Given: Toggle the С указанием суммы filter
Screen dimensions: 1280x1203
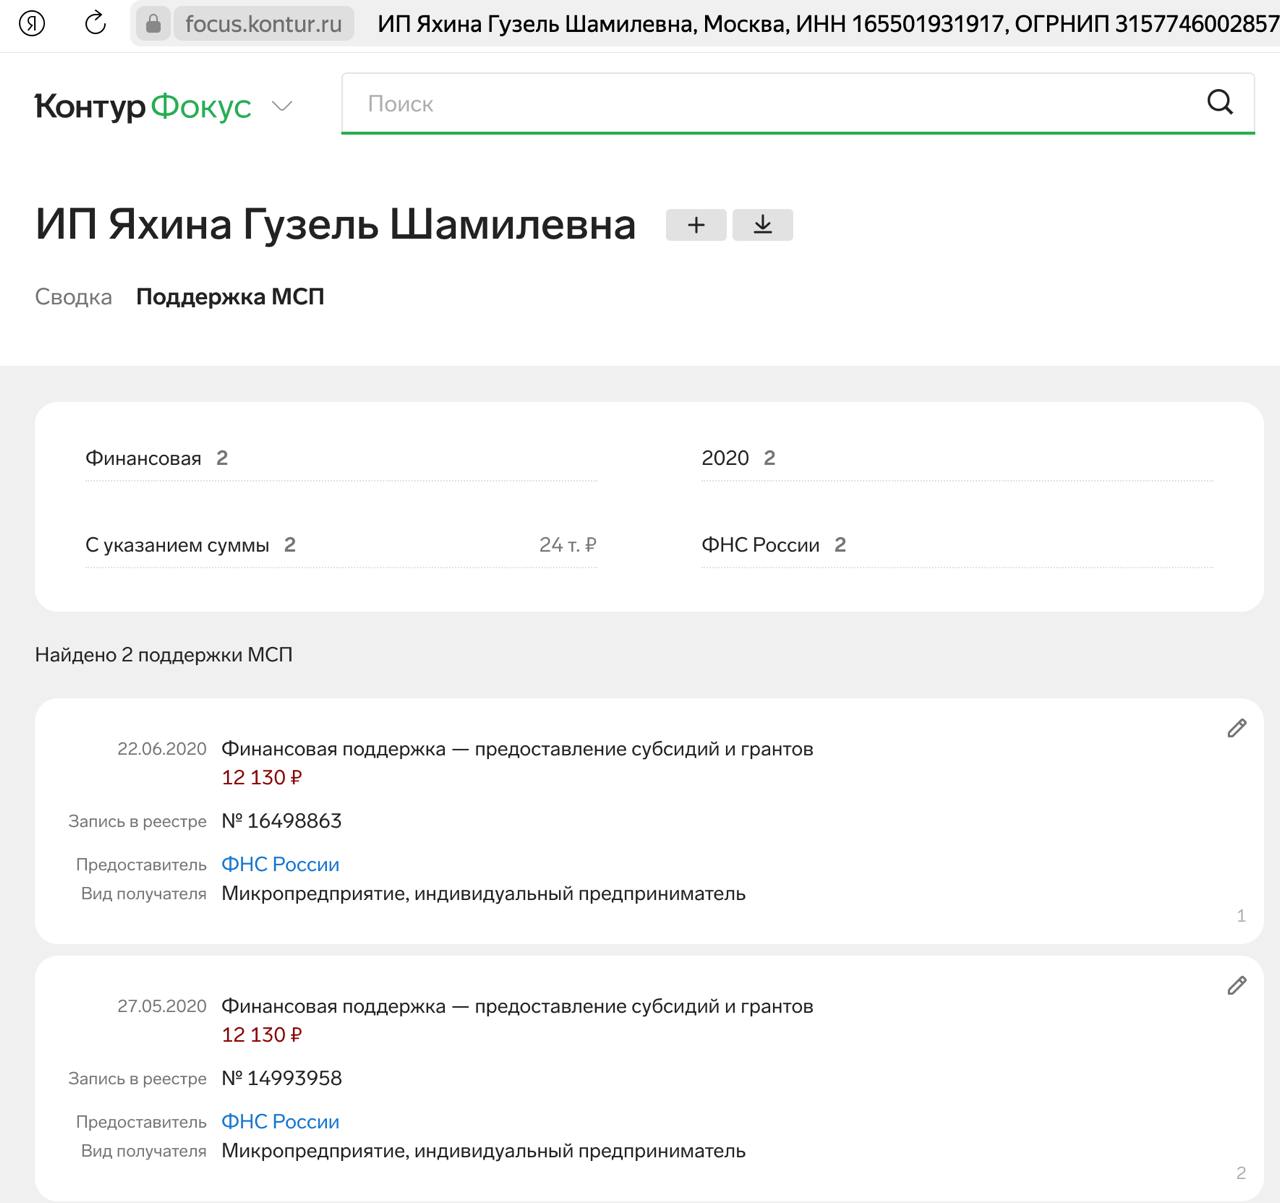Looking at the screenshot, I should (178, 545).
